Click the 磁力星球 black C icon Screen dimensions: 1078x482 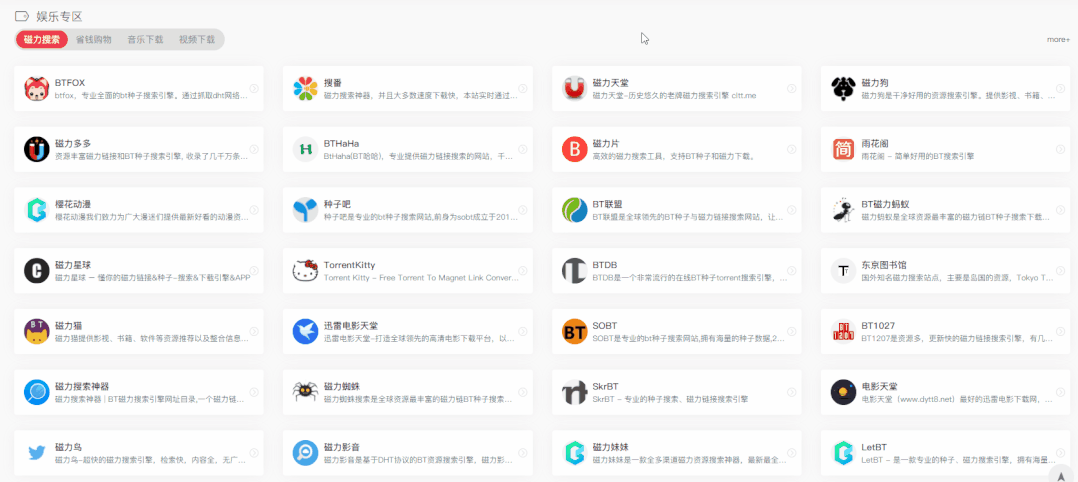click(x=36, y=270)
